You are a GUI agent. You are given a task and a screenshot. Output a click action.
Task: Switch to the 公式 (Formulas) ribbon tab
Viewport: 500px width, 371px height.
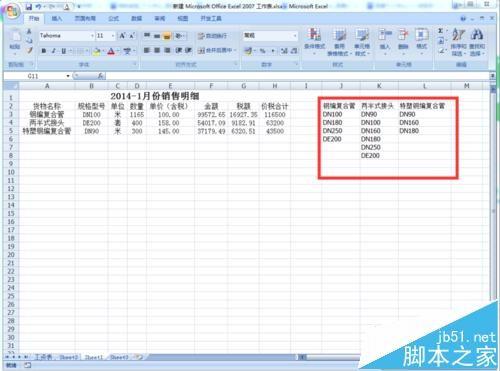click(x=113, y=18)
